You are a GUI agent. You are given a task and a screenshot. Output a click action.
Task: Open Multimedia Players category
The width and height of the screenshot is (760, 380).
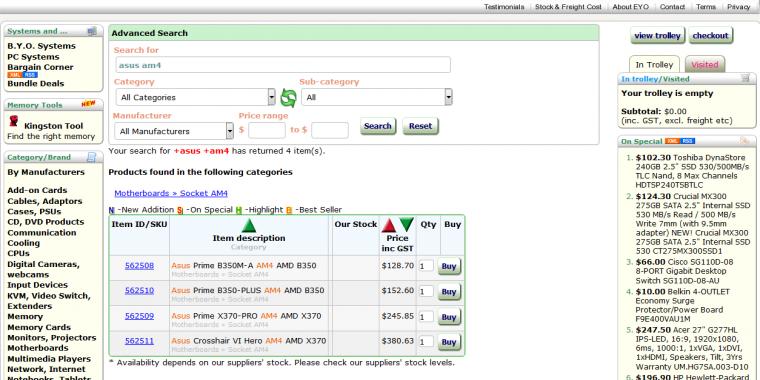(x=49, y=359)
